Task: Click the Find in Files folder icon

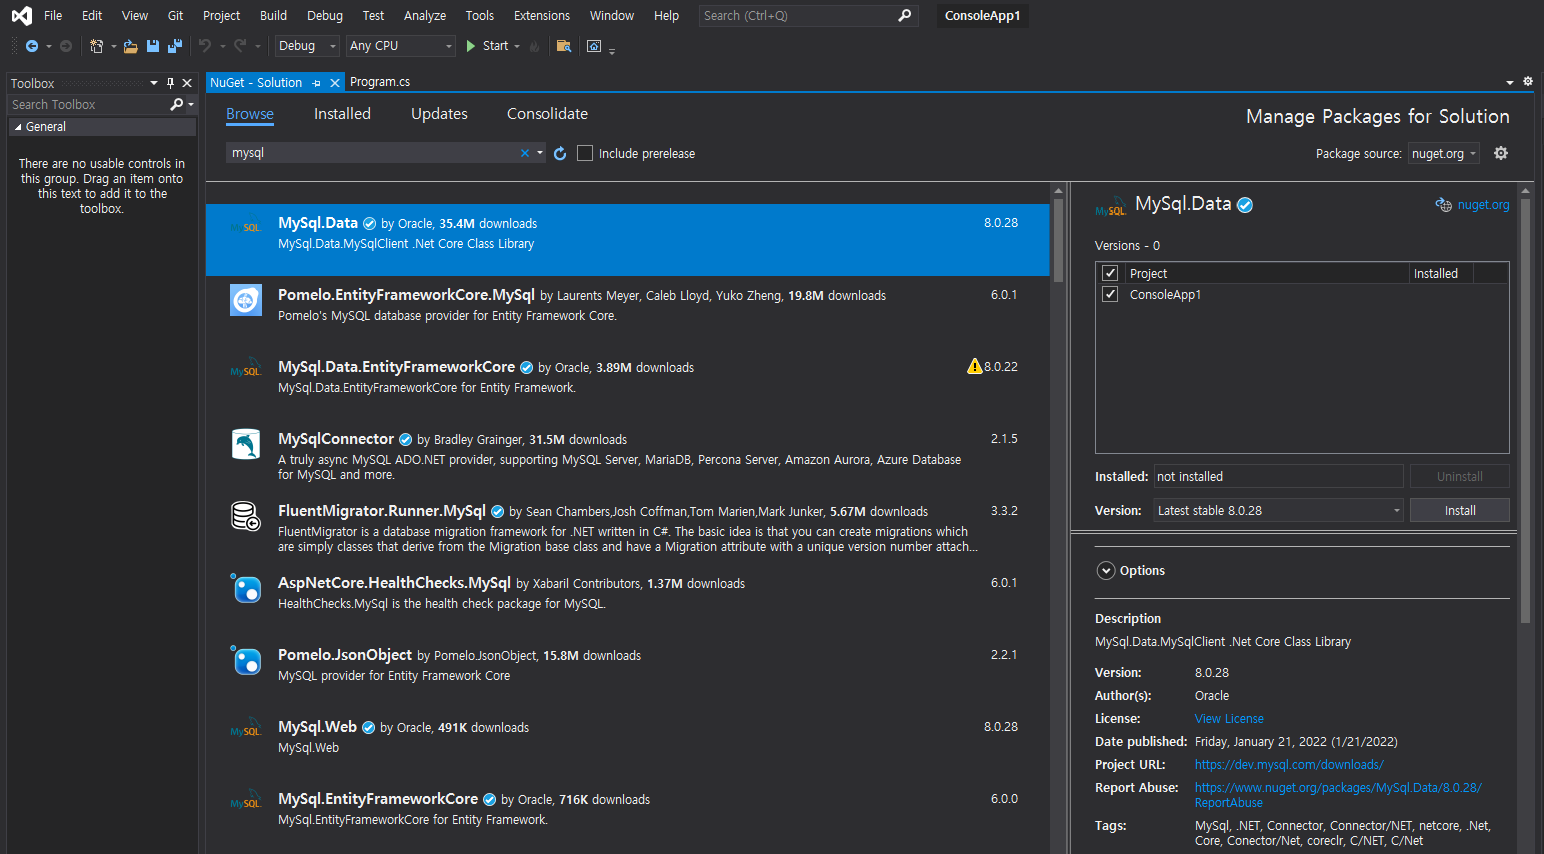Action: tap(564, 46)
